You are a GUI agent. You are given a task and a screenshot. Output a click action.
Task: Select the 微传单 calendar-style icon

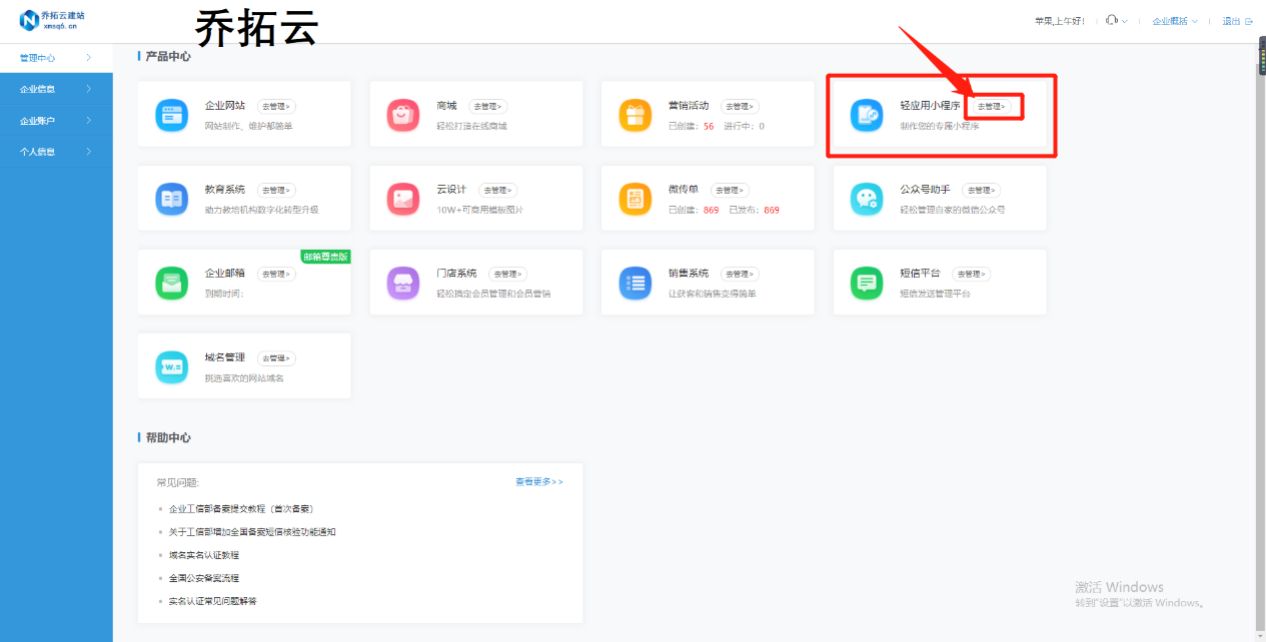(x=635, y=197)
